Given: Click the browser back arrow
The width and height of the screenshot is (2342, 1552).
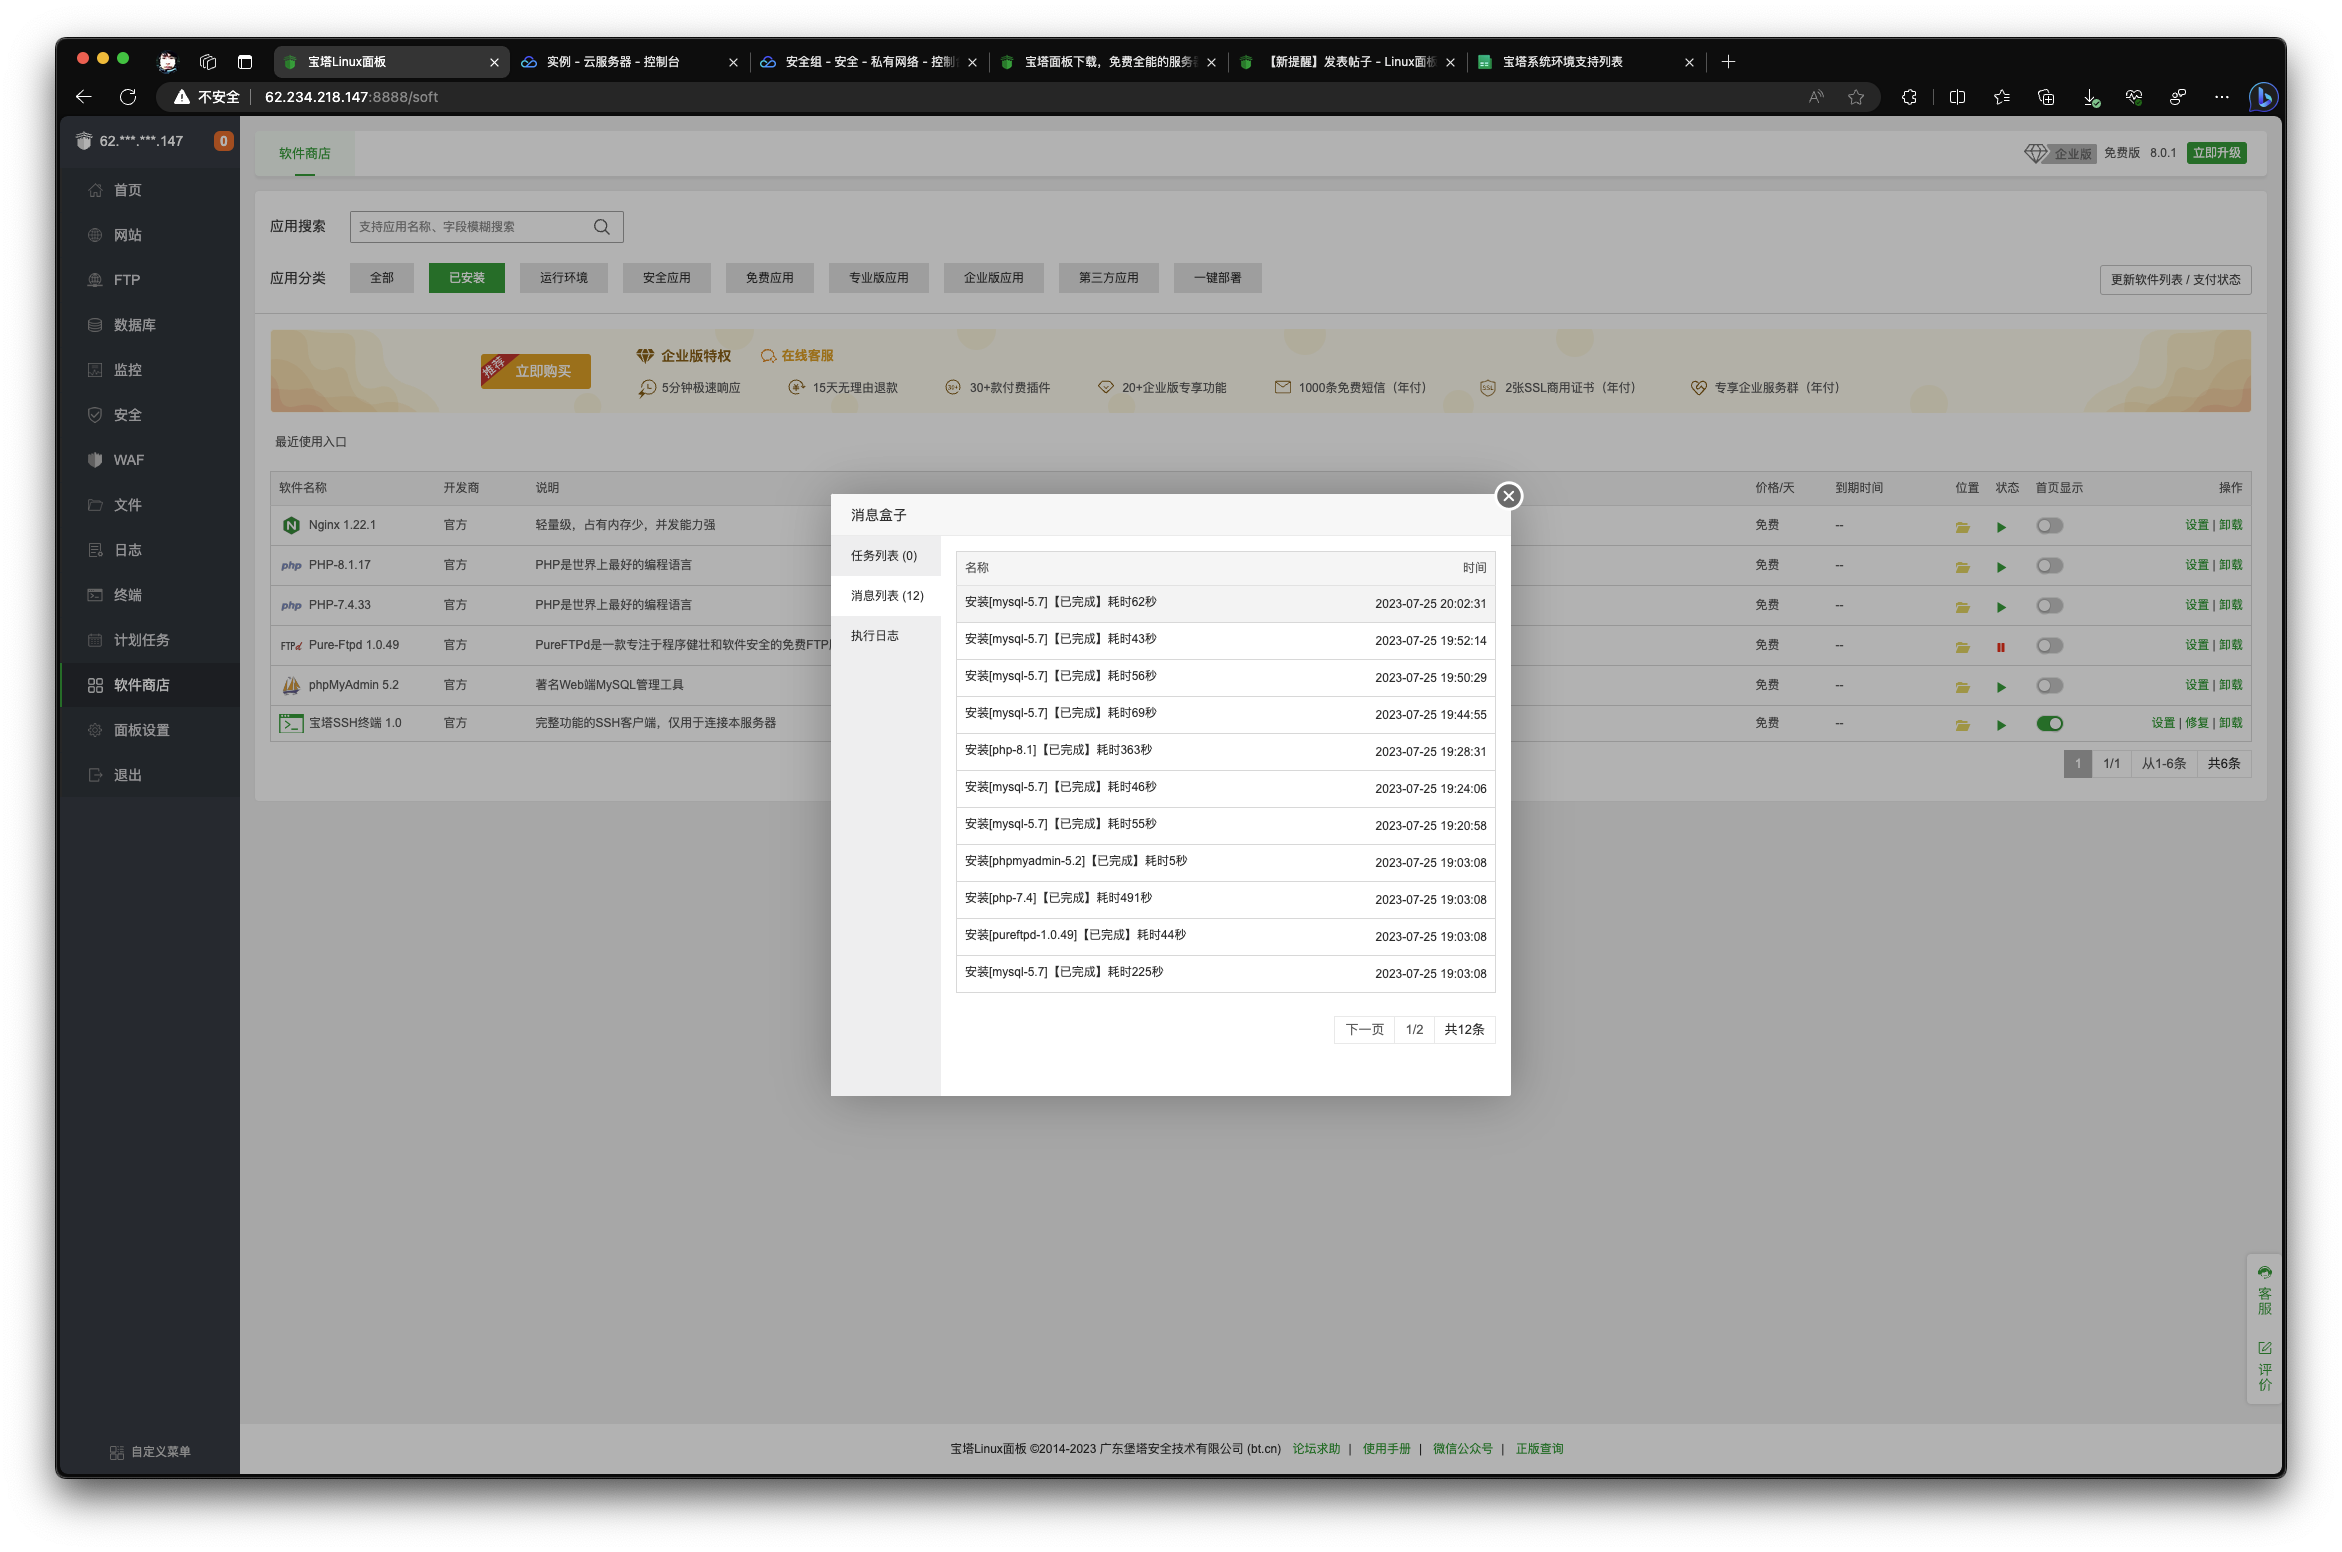Looking at the screenshot, I should tap(84, 97).
